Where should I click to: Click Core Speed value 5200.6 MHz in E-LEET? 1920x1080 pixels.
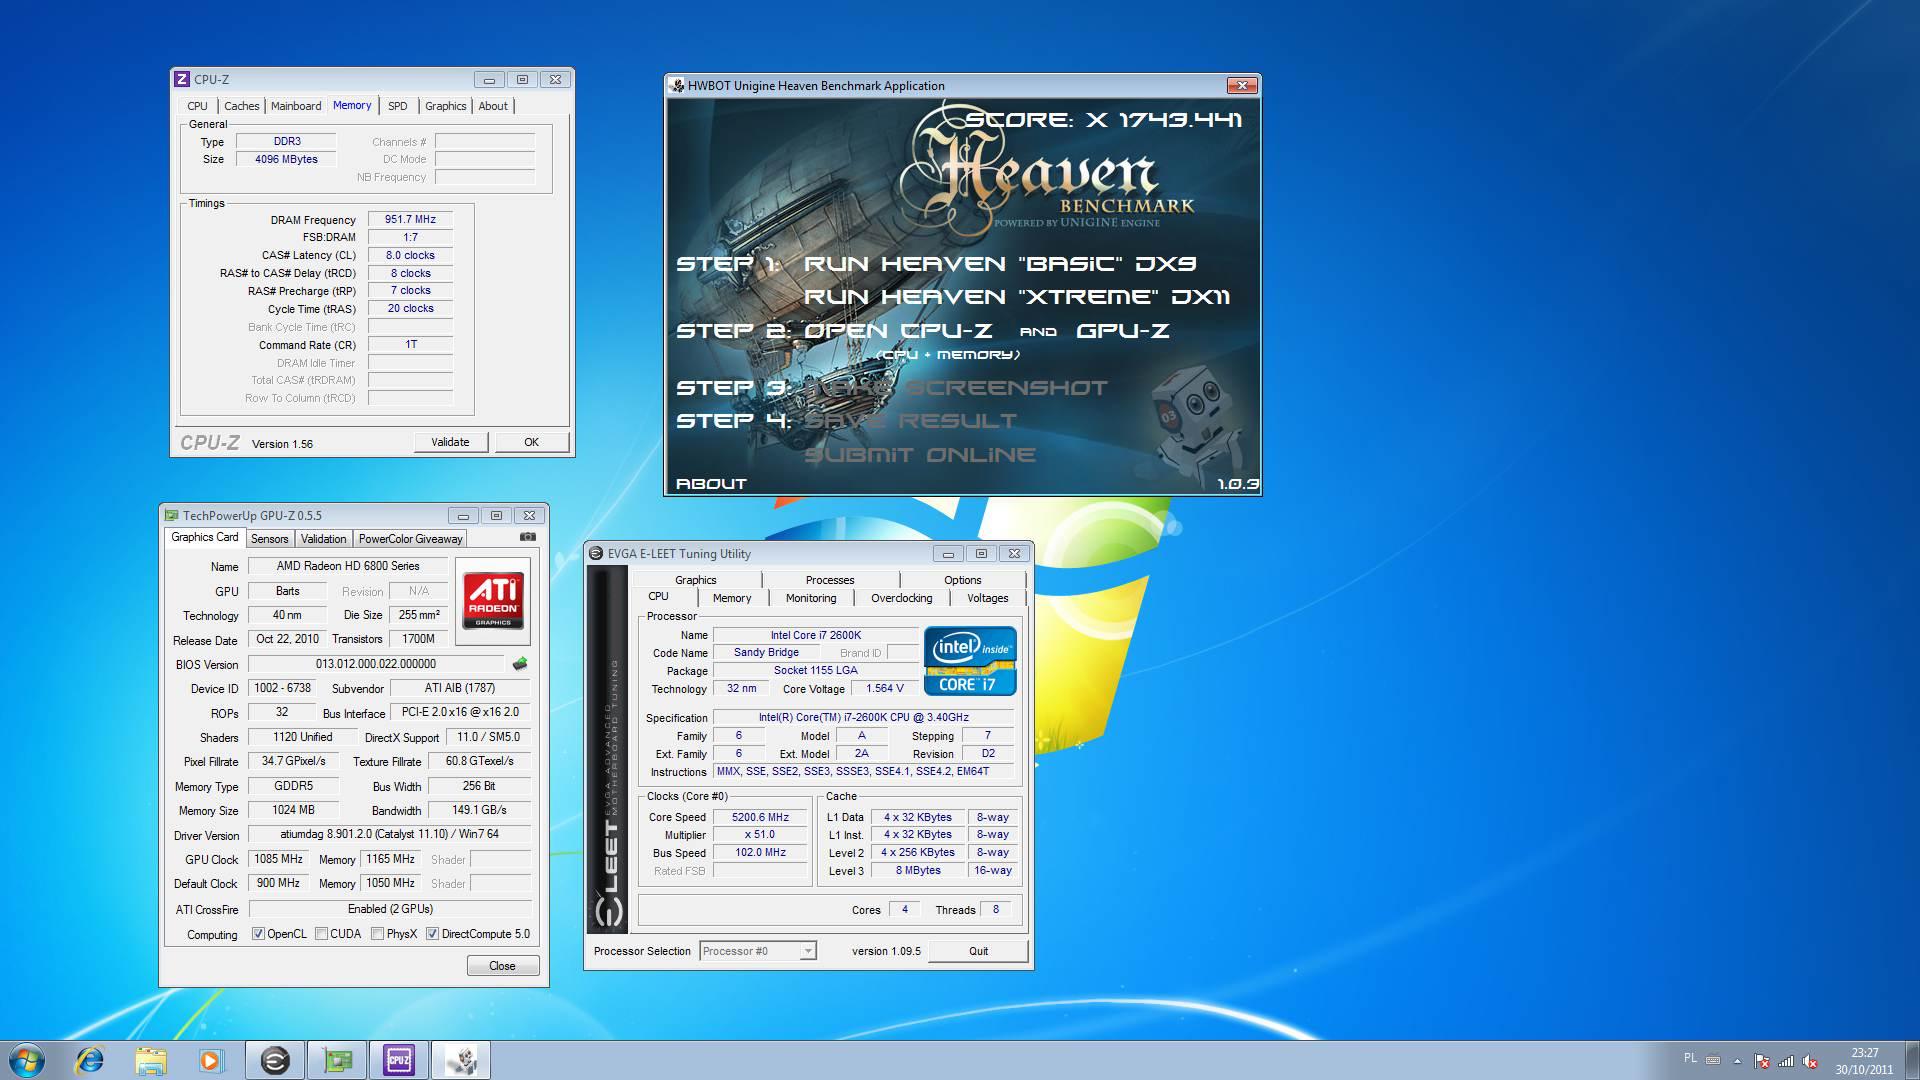[x=760, y=817]
